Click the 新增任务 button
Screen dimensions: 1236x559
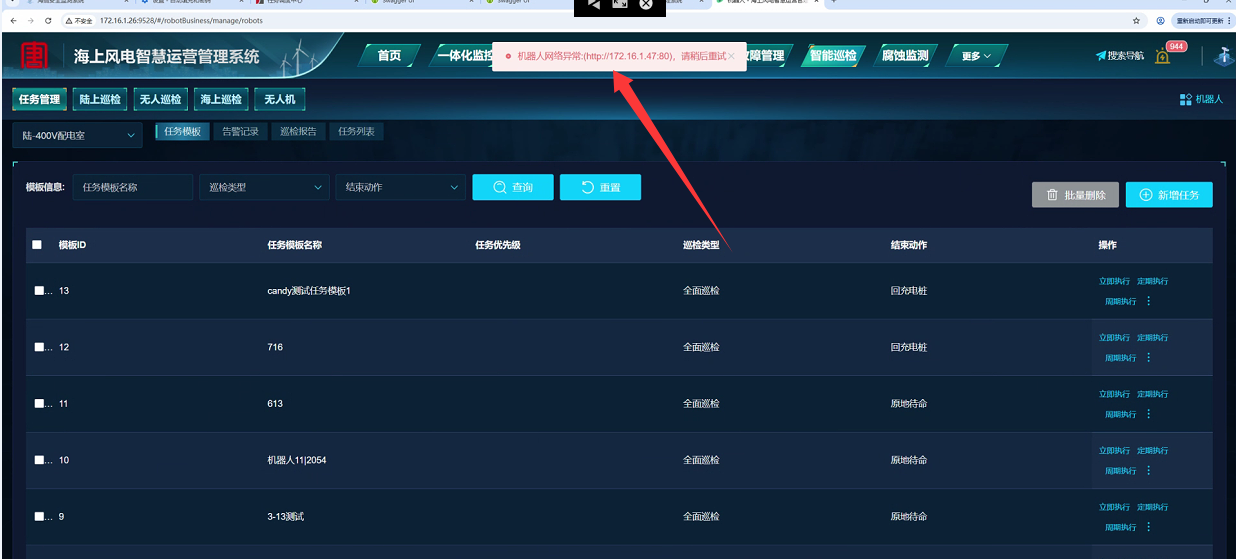[1168, 195]
